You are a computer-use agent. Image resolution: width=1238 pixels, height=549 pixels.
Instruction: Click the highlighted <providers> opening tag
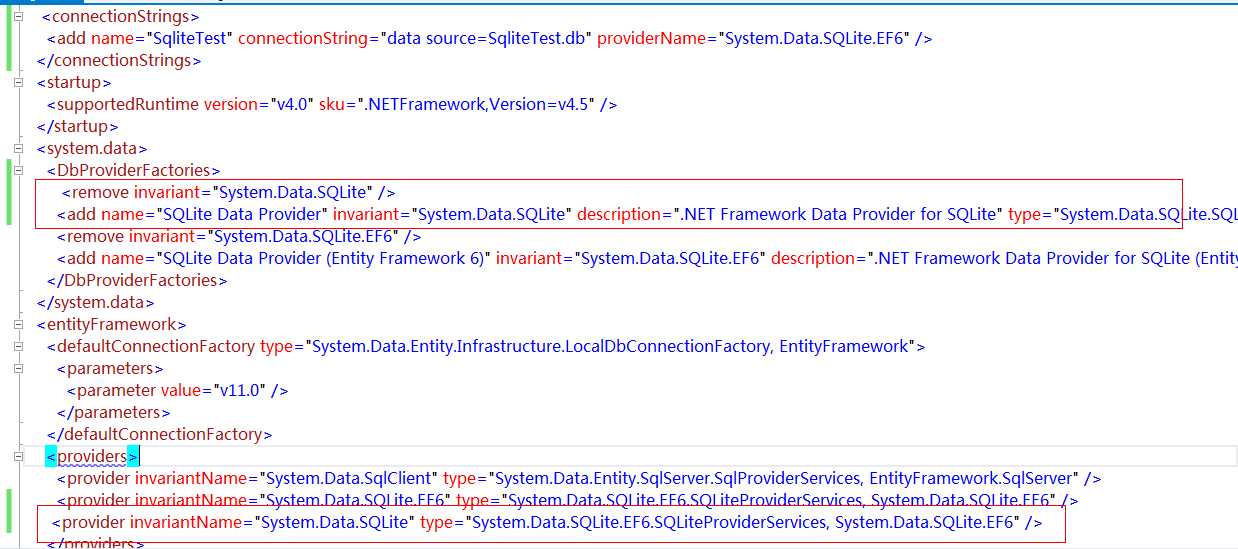coord(93,456)
